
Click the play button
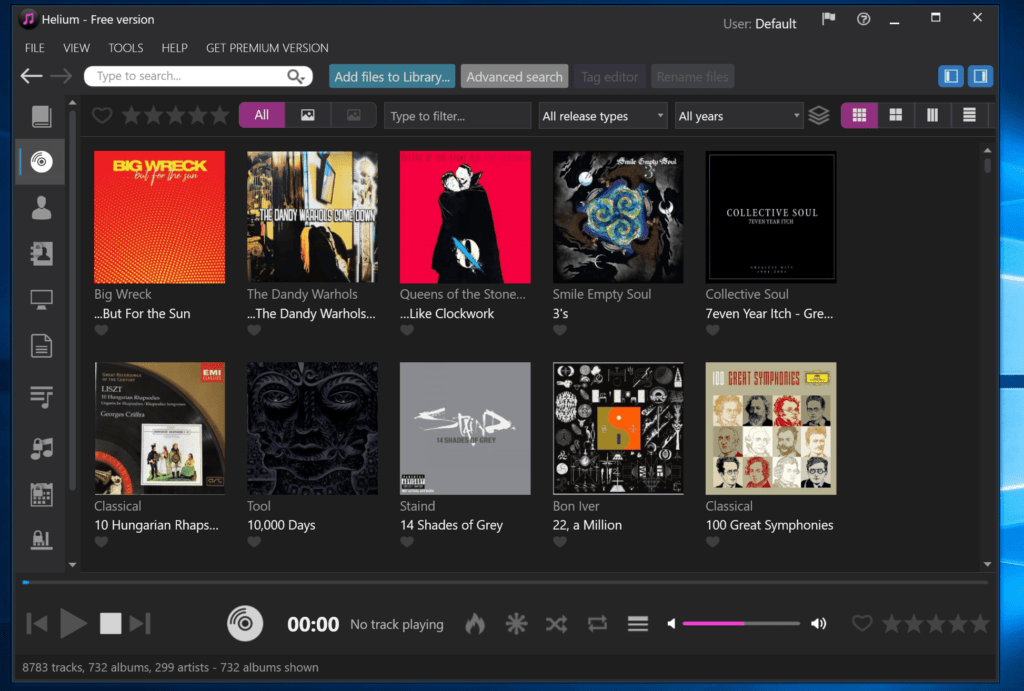[73, 624]
